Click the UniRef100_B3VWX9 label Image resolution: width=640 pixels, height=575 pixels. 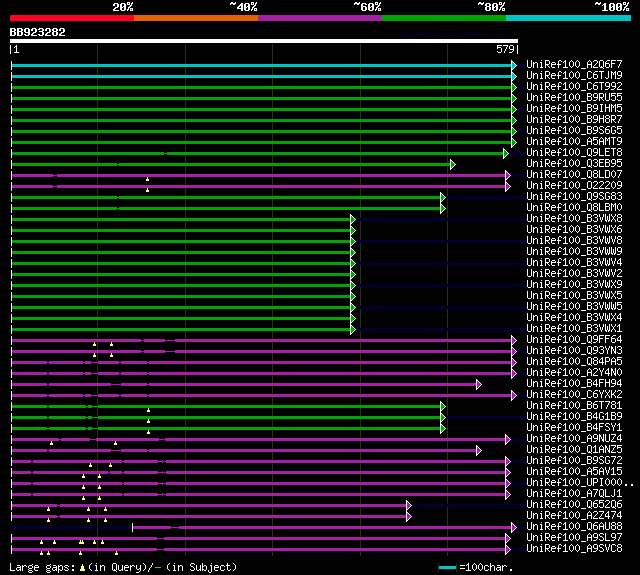click(574, 285)
